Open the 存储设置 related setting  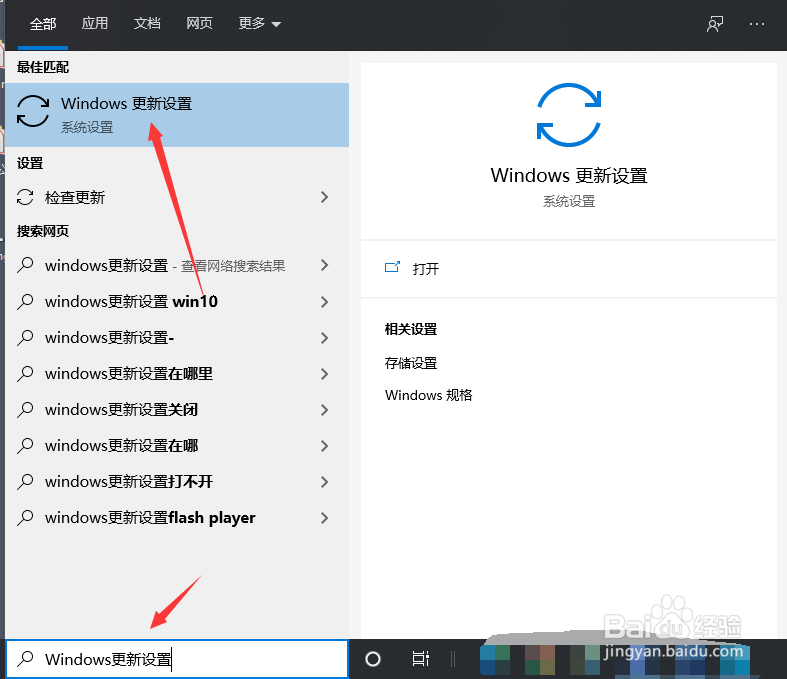click(x=411, y=363)
